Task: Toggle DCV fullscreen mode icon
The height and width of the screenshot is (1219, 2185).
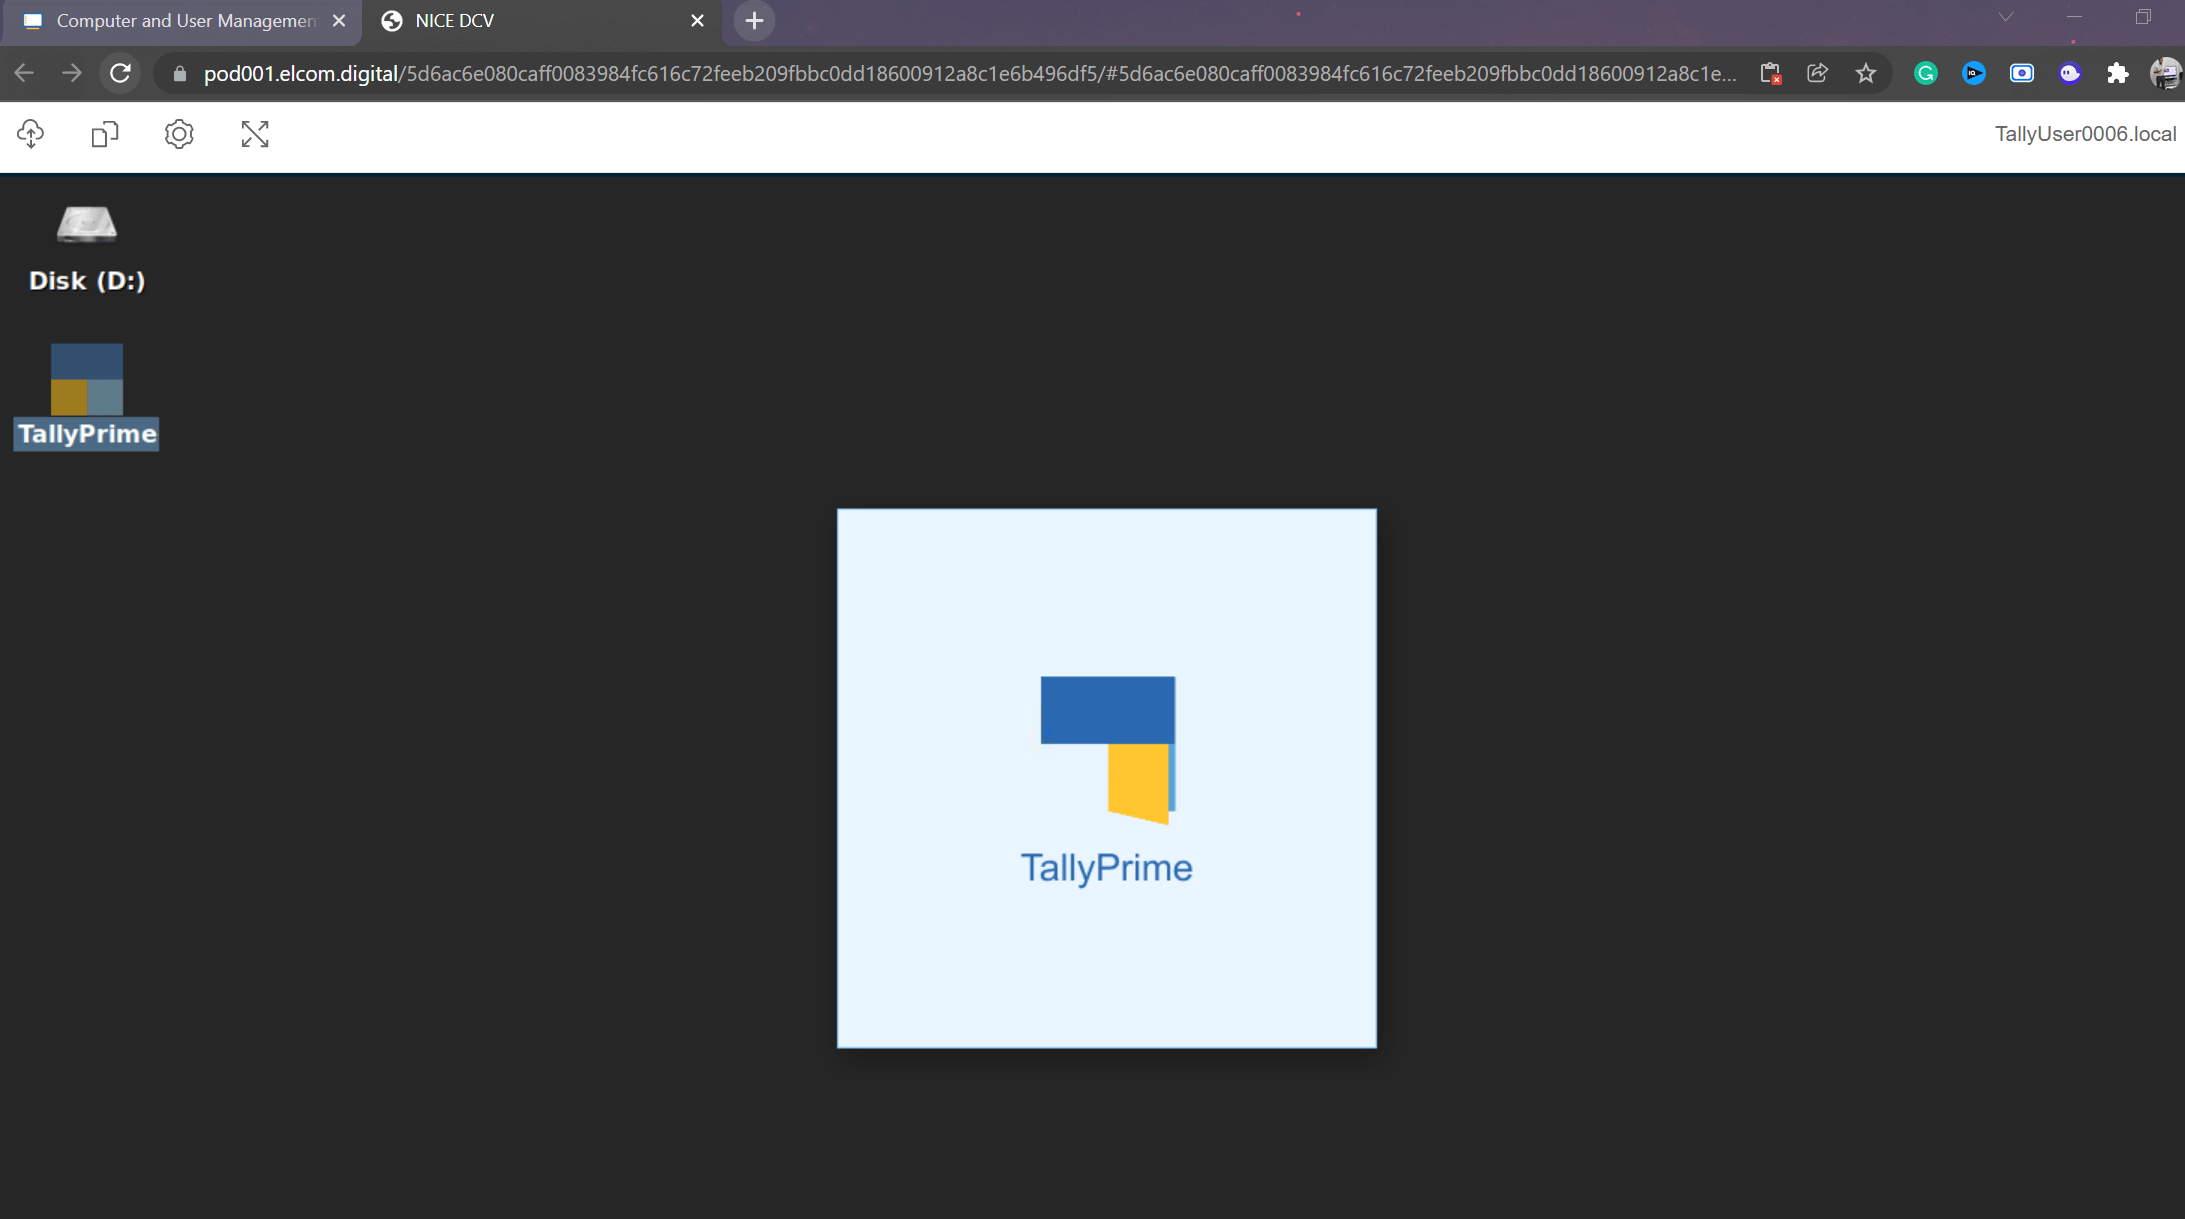Action: [x=255, y=134]
